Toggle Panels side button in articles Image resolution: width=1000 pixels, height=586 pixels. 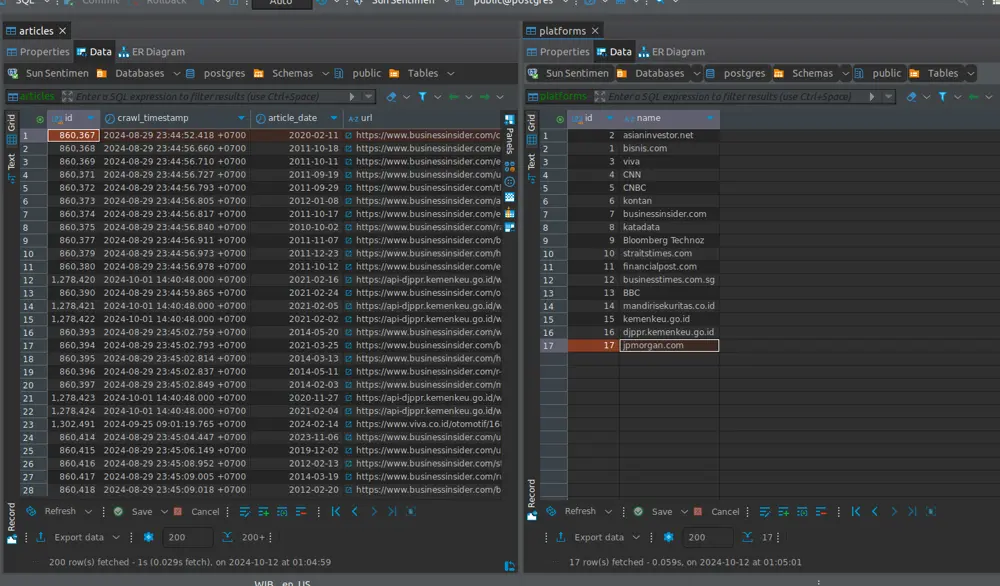(510, 134)
